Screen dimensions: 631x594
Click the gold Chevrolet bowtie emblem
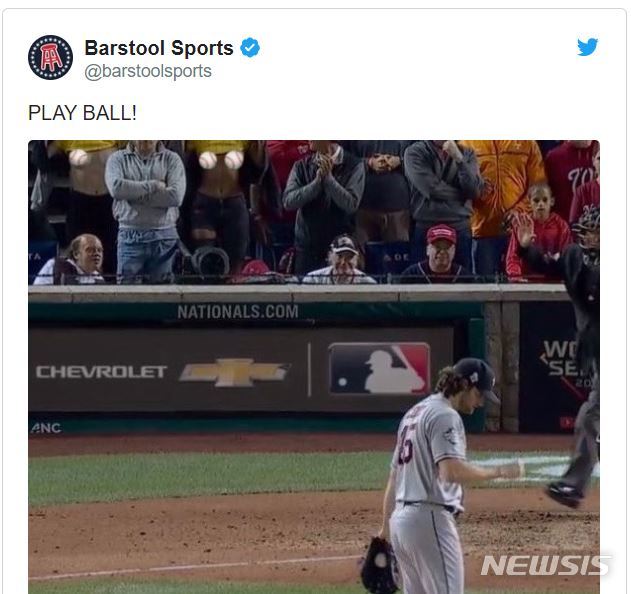(234, 372)
